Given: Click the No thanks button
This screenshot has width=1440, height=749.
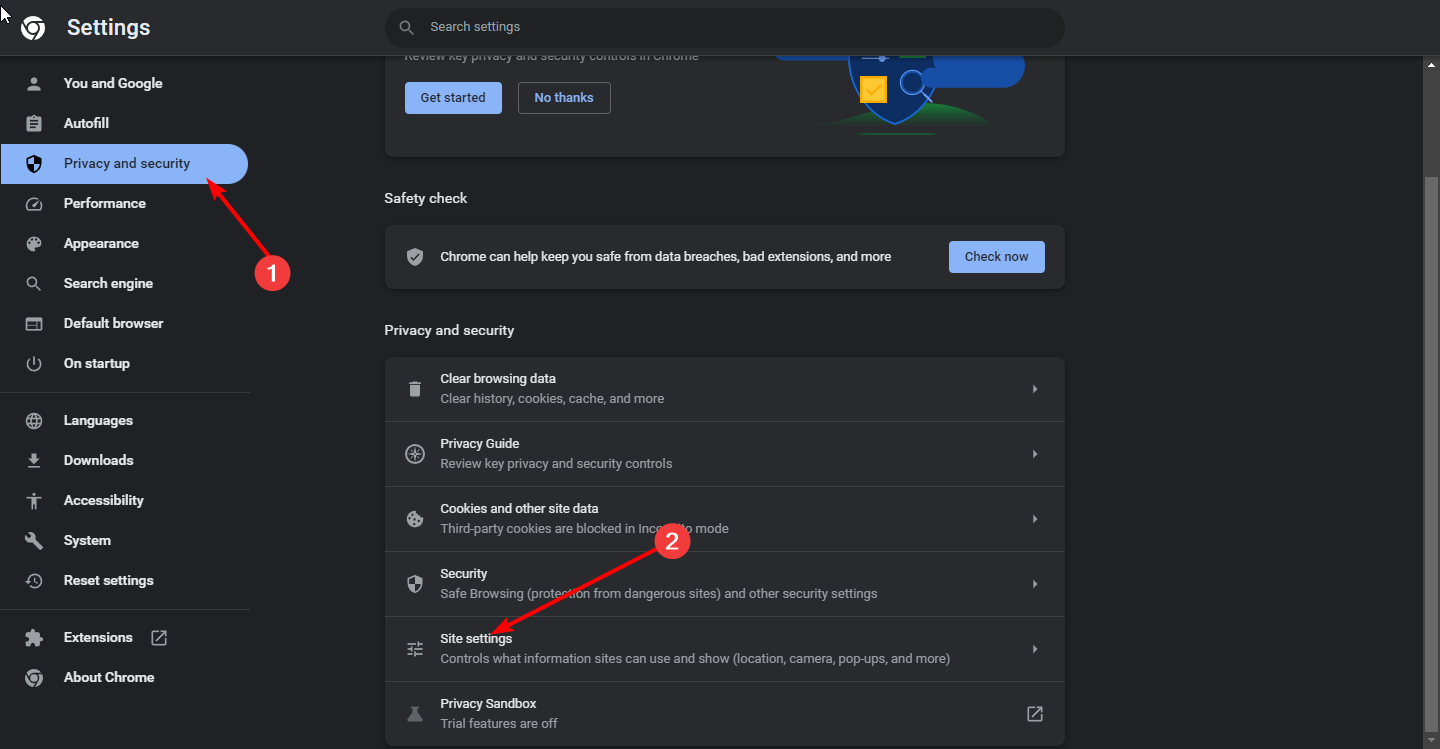Looking at the screenshot, I should tap(564, 98).
